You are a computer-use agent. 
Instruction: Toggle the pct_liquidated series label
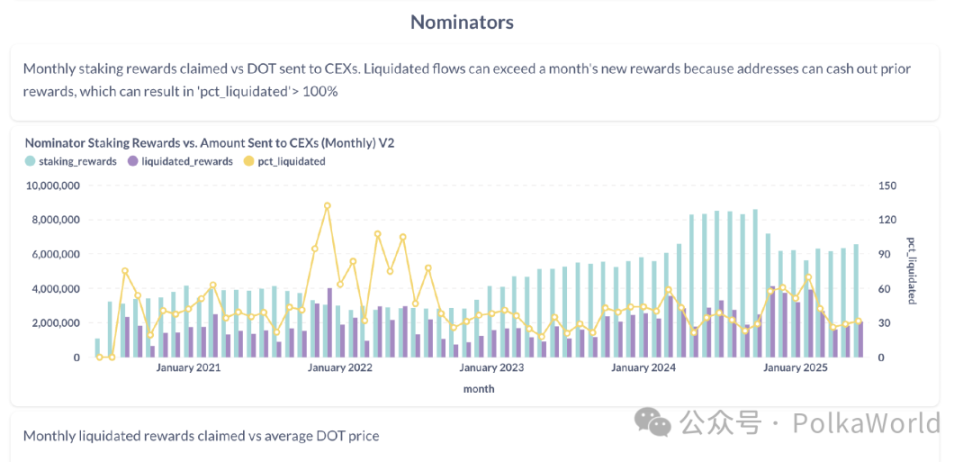[292, 161]
